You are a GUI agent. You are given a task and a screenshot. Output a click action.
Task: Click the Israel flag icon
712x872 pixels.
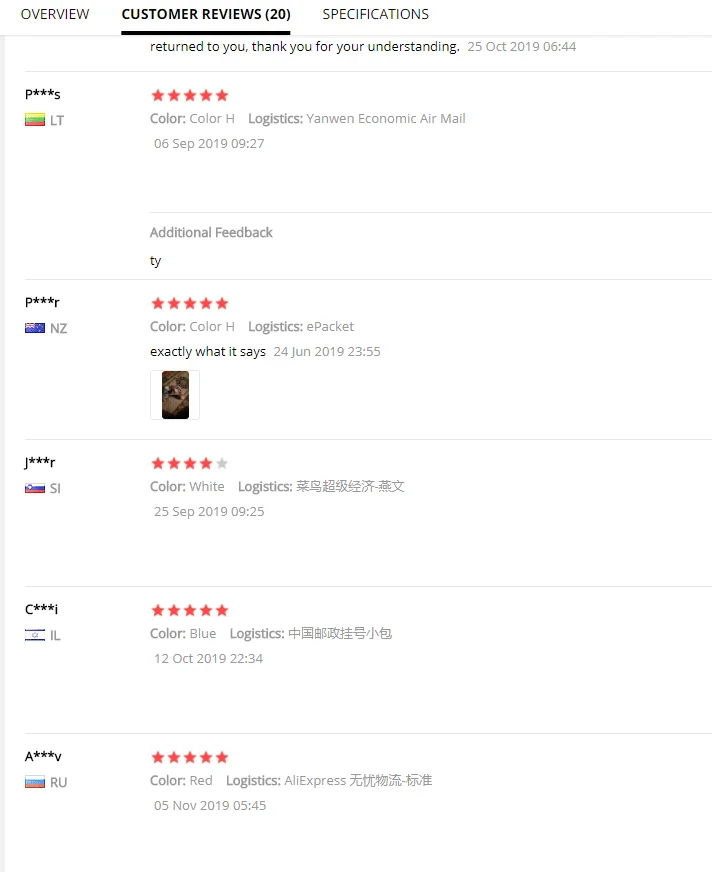click(x=35, y=635)
